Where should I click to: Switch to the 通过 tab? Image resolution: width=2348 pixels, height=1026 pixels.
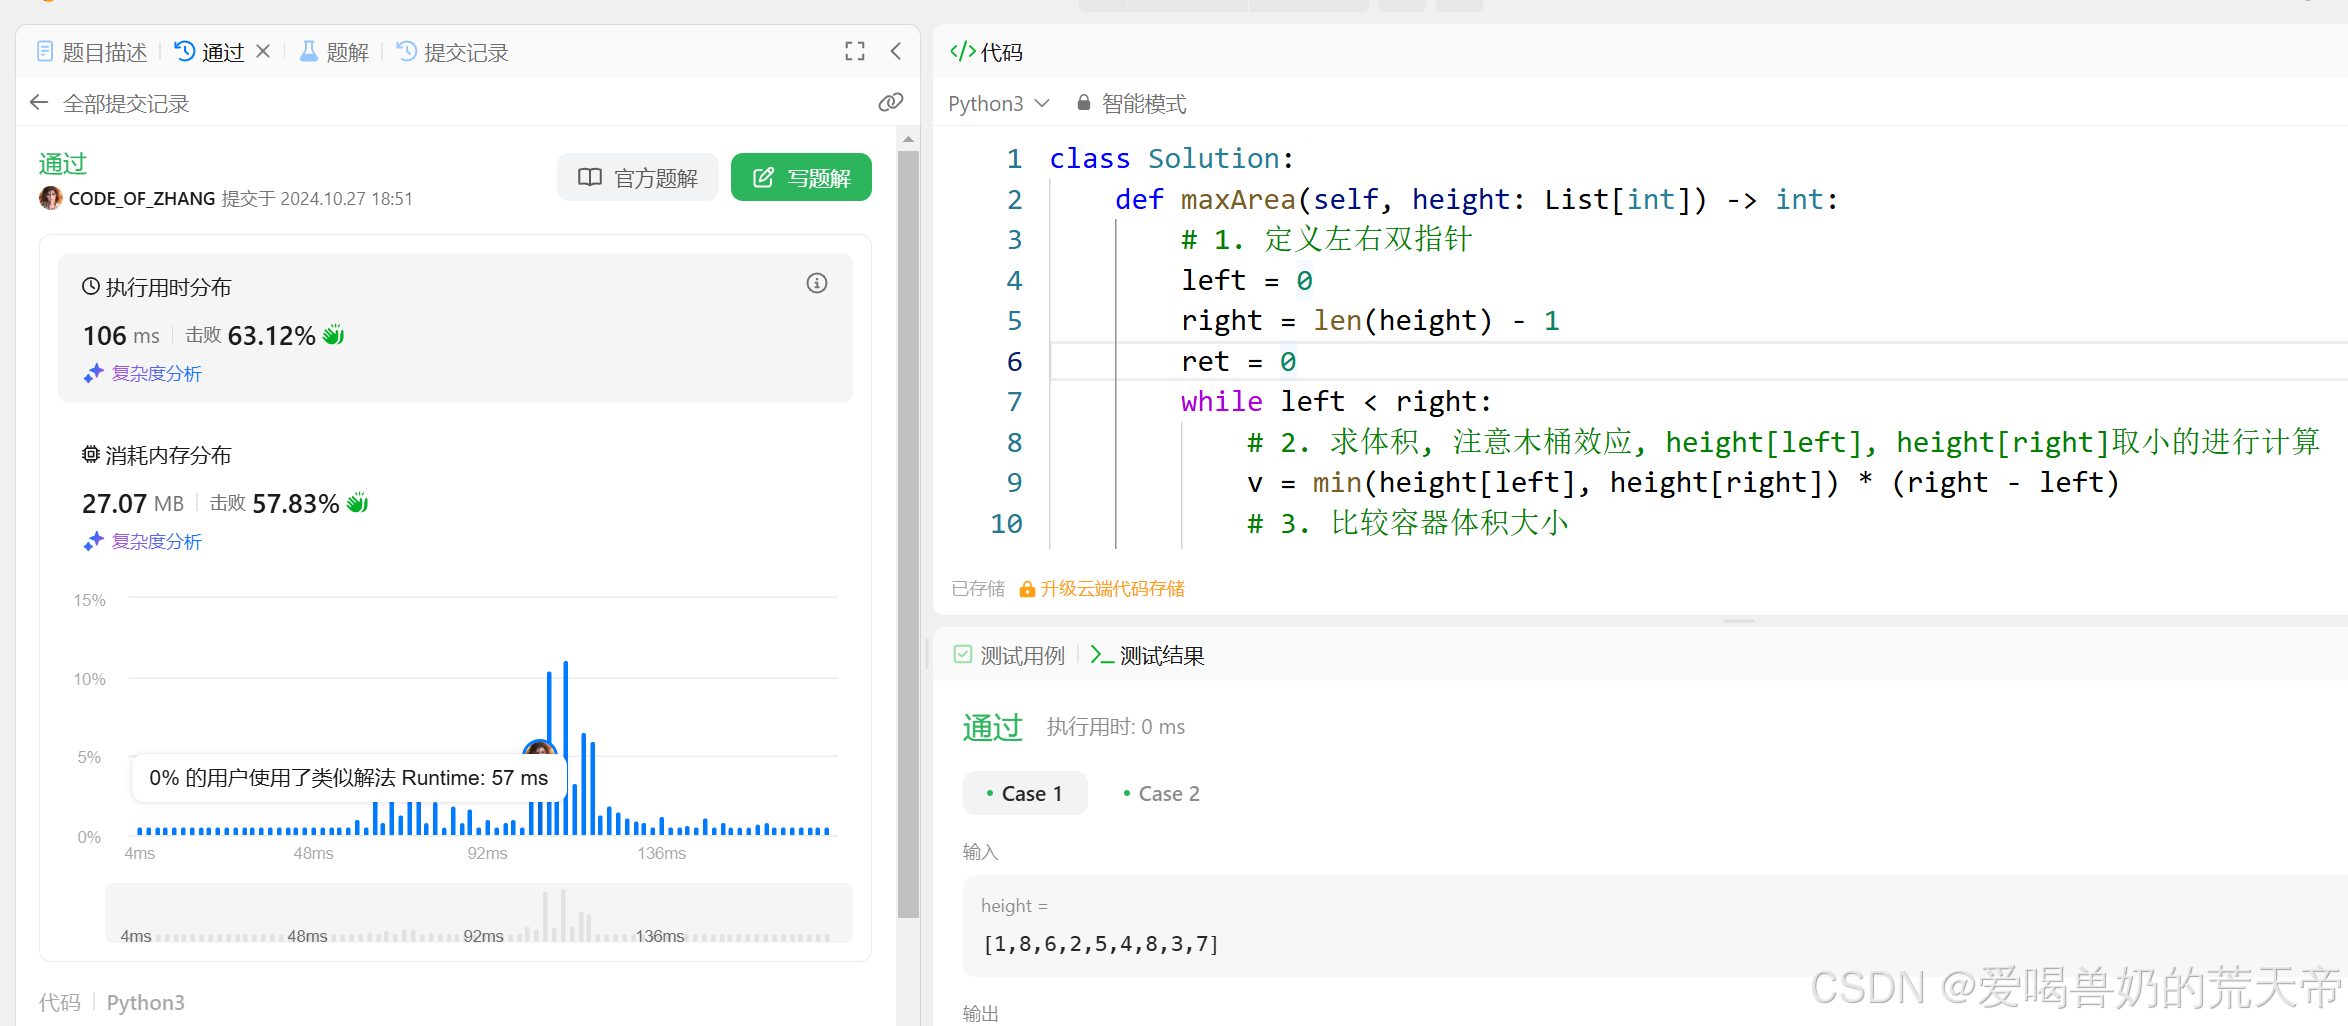click(x=210, y=52)
